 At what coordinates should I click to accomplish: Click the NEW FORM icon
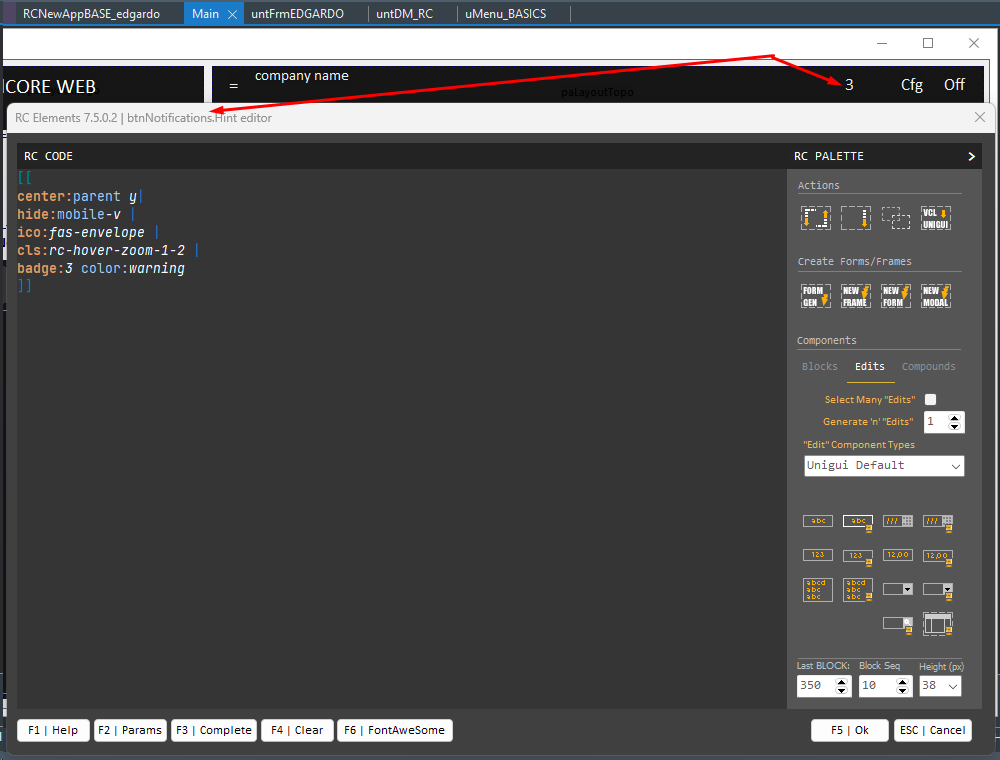point(895,296)
